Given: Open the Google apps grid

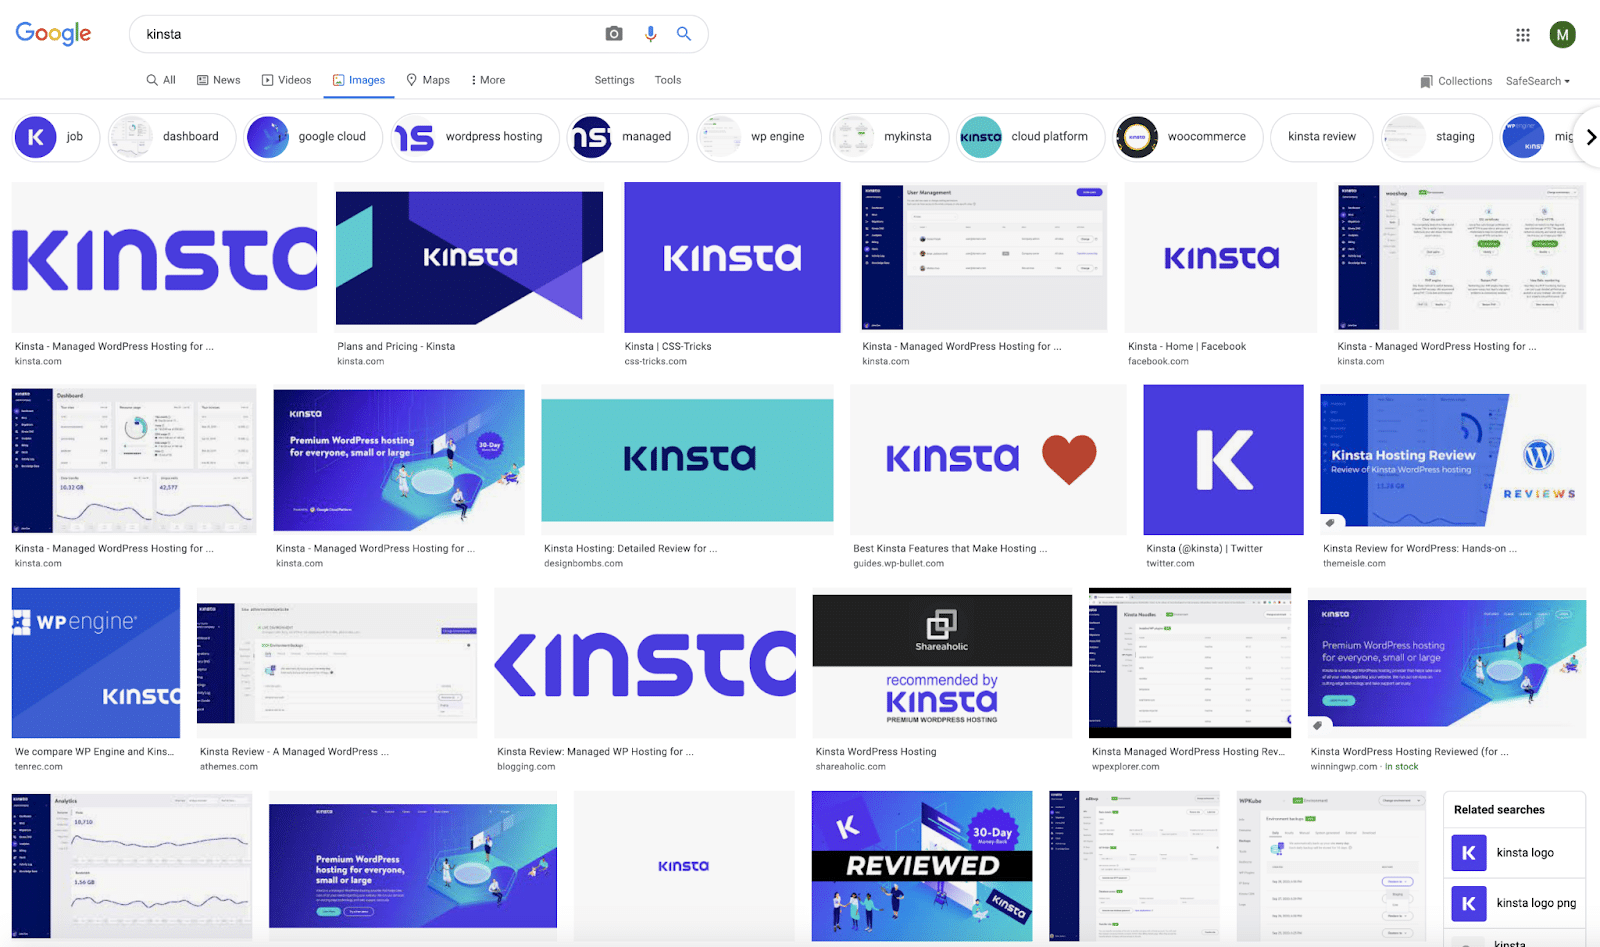Looking at the screenshot, I should [1522, 33].
